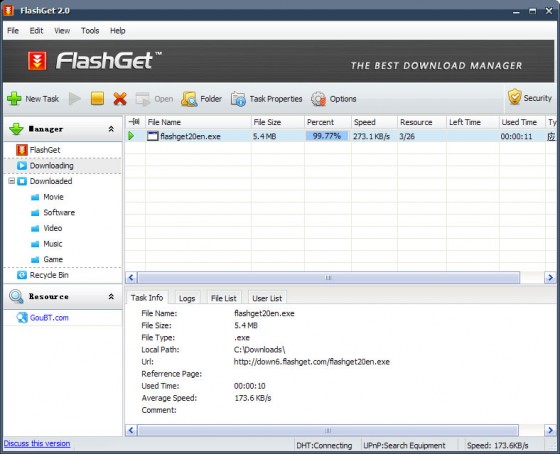Click Task Info pane scrollbar right arrow
This screenshot has height=454, width=560.
(550, 430)
